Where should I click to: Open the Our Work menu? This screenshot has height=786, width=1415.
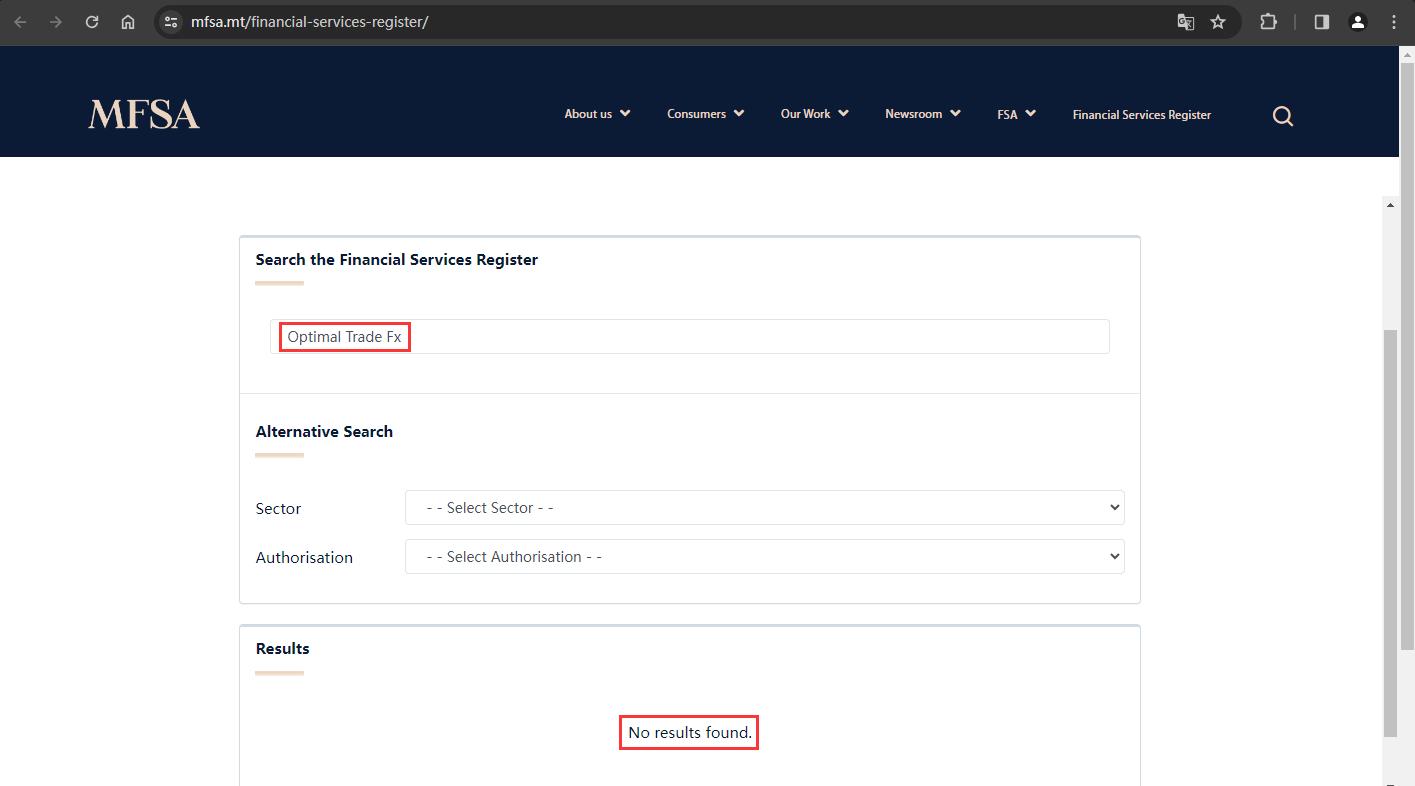[815, 114]
